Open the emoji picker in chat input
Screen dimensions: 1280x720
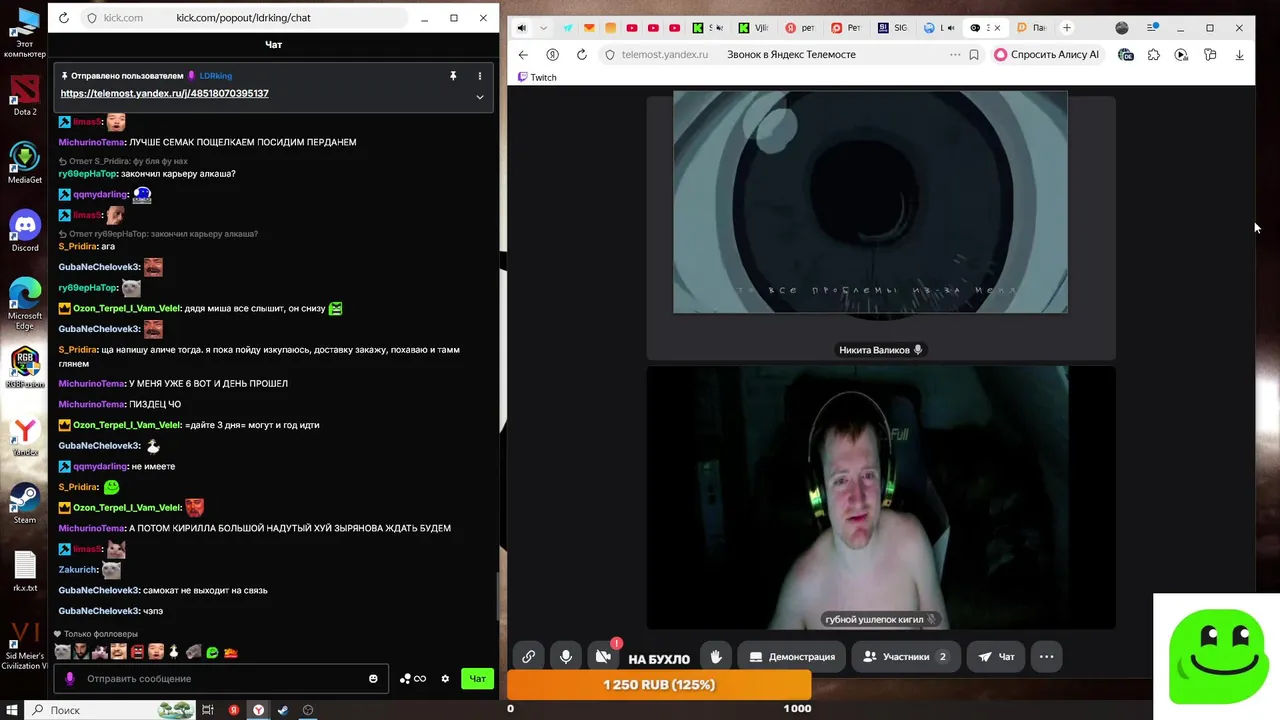coord(373,679)
